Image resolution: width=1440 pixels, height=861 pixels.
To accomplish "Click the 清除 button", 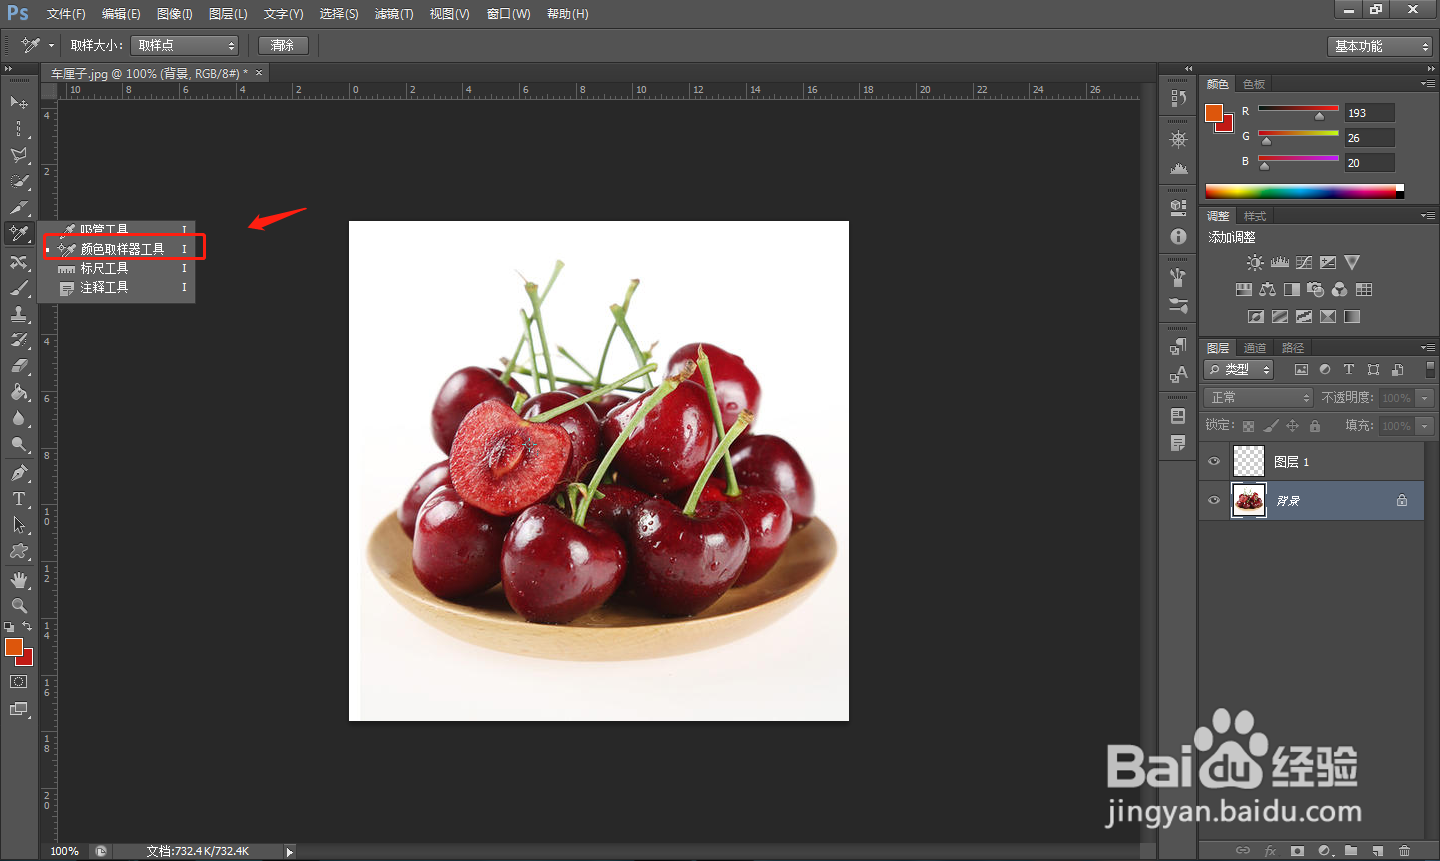I will click(283, 45).
